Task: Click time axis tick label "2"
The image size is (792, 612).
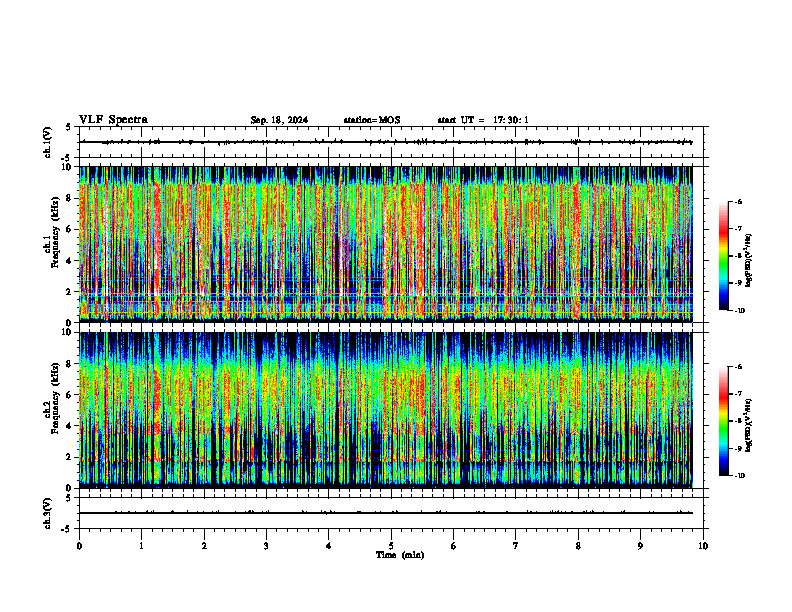Action: [204, 546]
